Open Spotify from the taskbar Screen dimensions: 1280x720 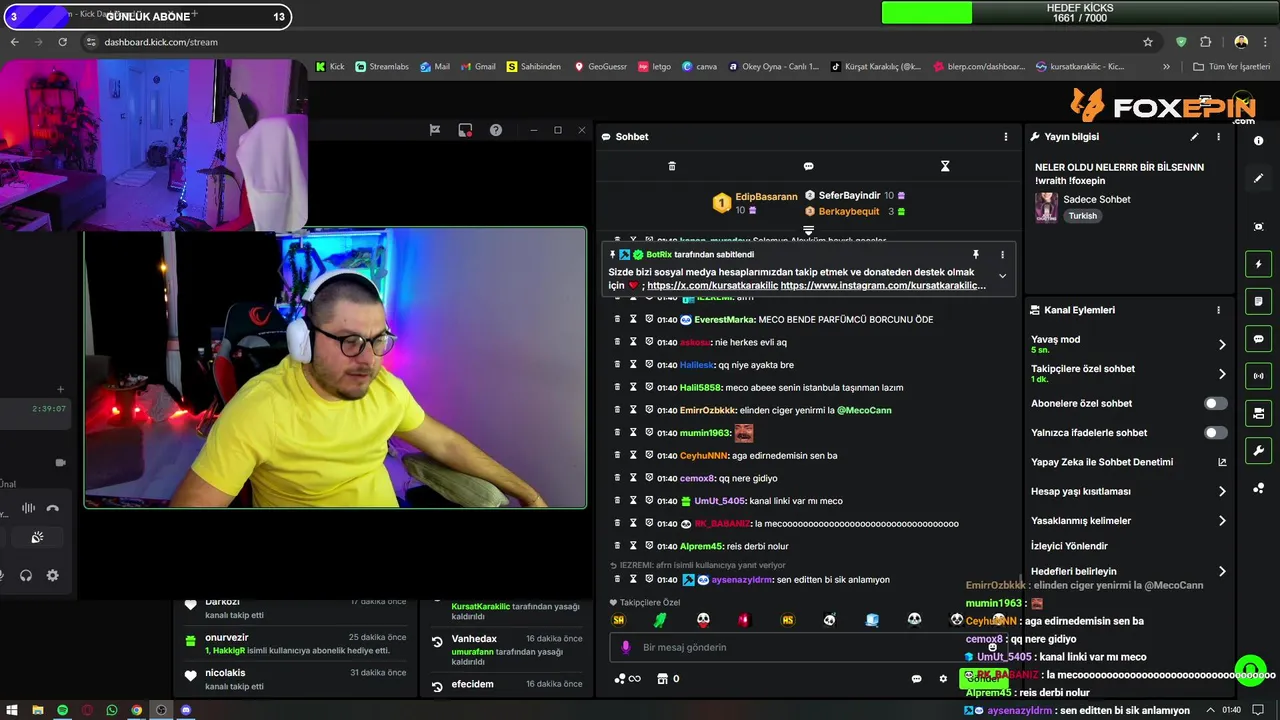click(x=63, y=710)
